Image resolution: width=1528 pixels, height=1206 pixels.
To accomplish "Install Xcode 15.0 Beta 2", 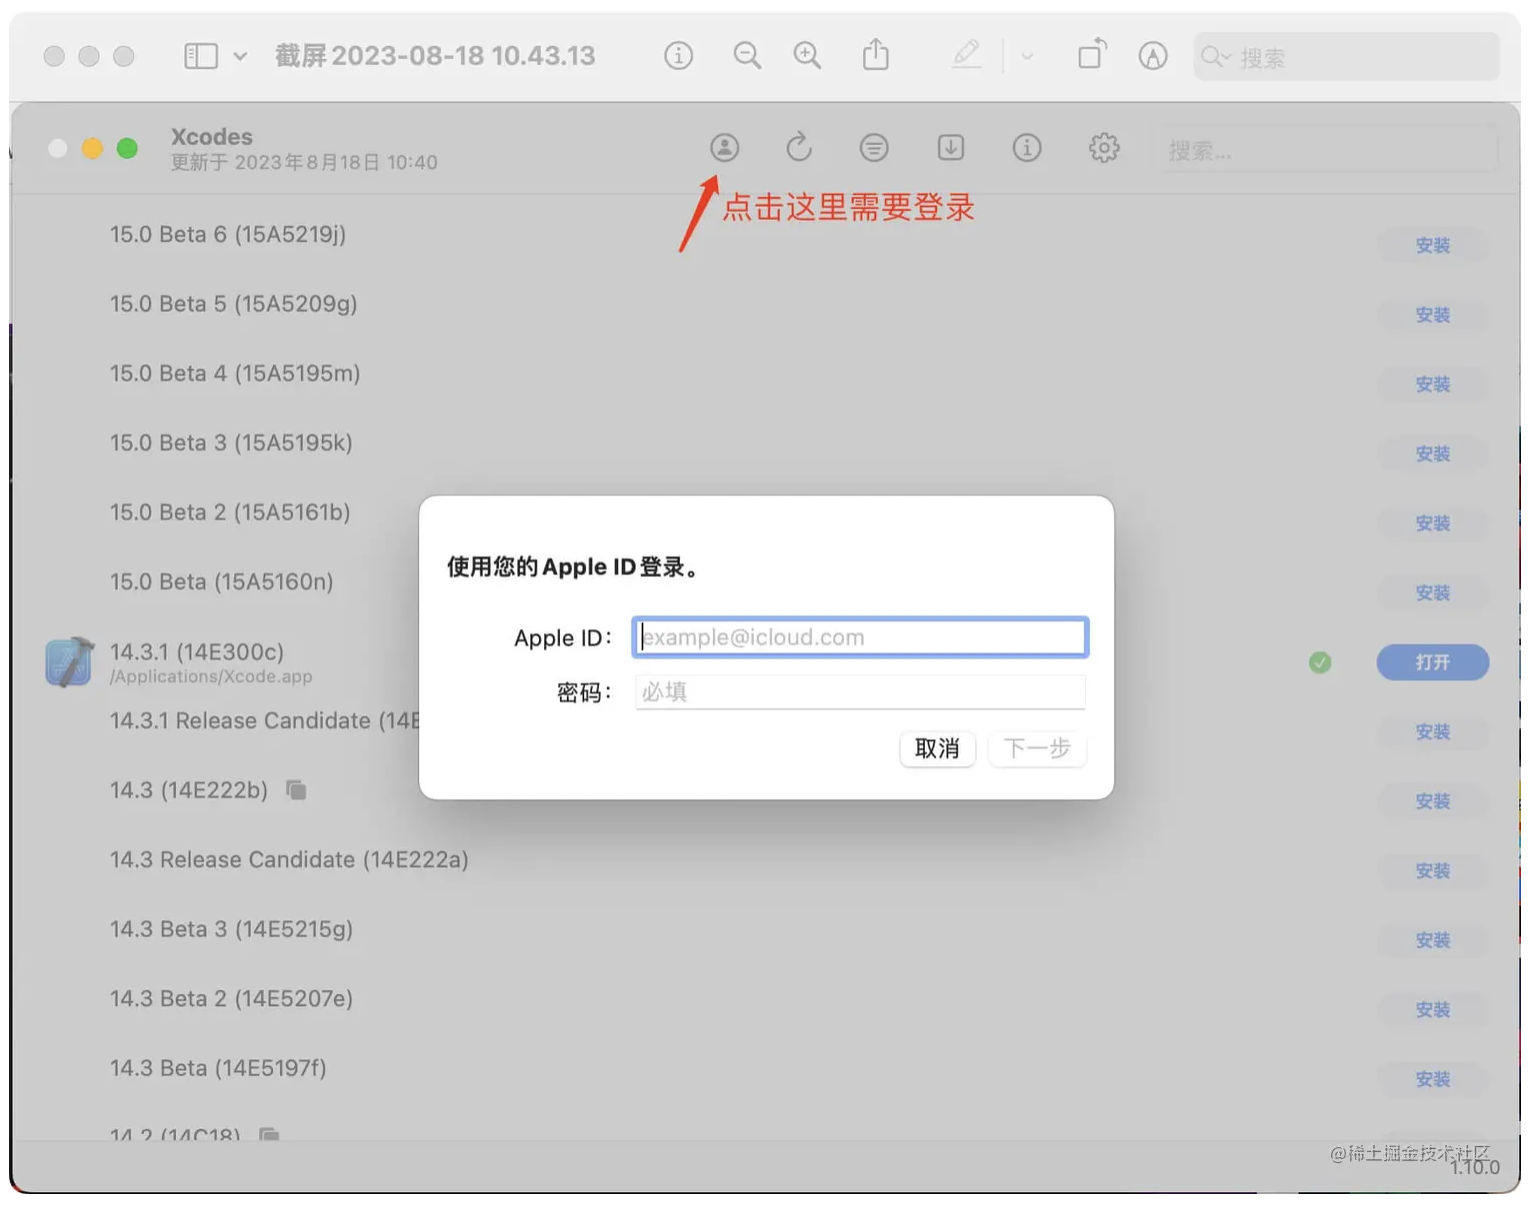I will pyautogui.click(x=1432, y=523).
